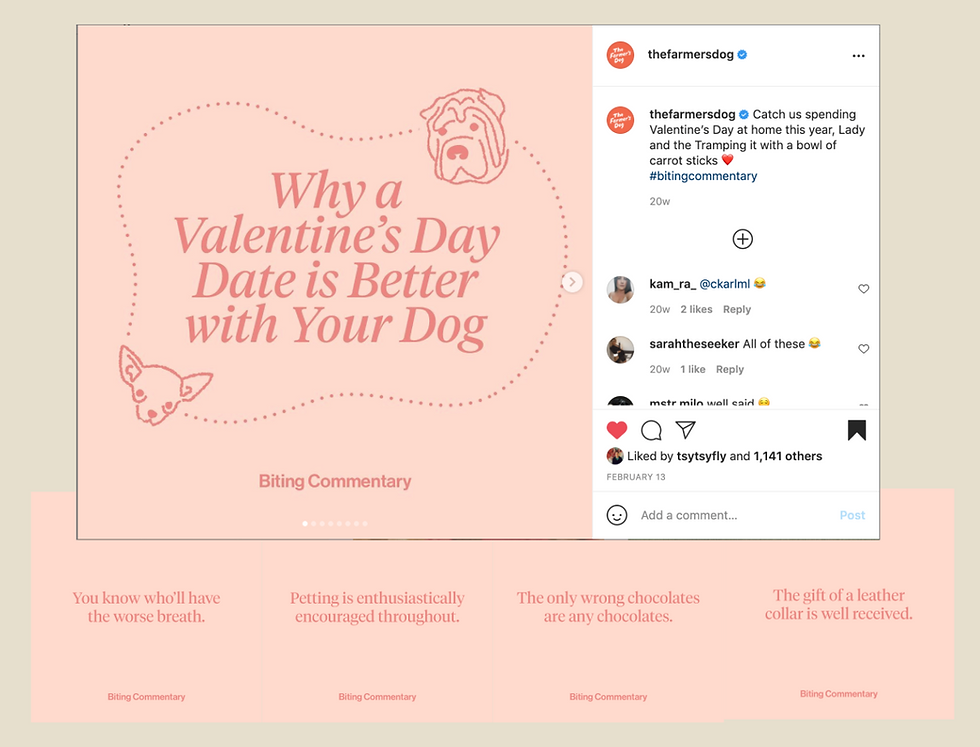Click the comment speech bubble icon
Screen dimensions: 980x747
[651, 430]
